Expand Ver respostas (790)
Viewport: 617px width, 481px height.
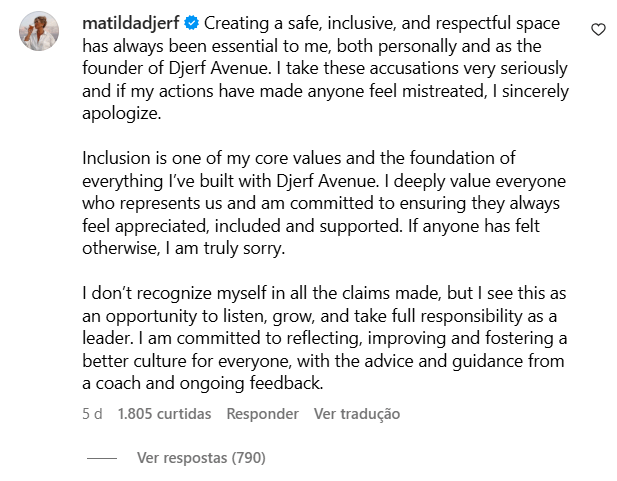point(201,458)
